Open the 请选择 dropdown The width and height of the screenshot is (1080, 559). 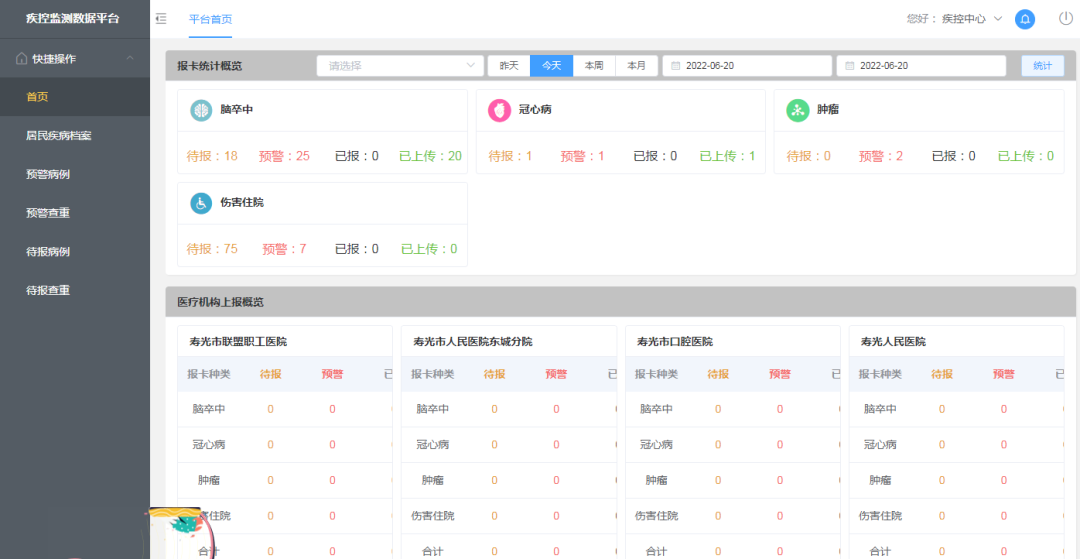[400, 66]
